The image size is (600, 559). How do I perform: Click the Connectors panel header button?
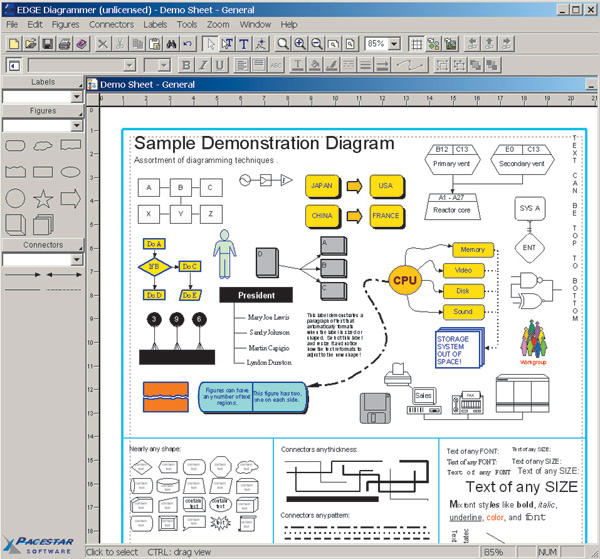coord(43,244)
